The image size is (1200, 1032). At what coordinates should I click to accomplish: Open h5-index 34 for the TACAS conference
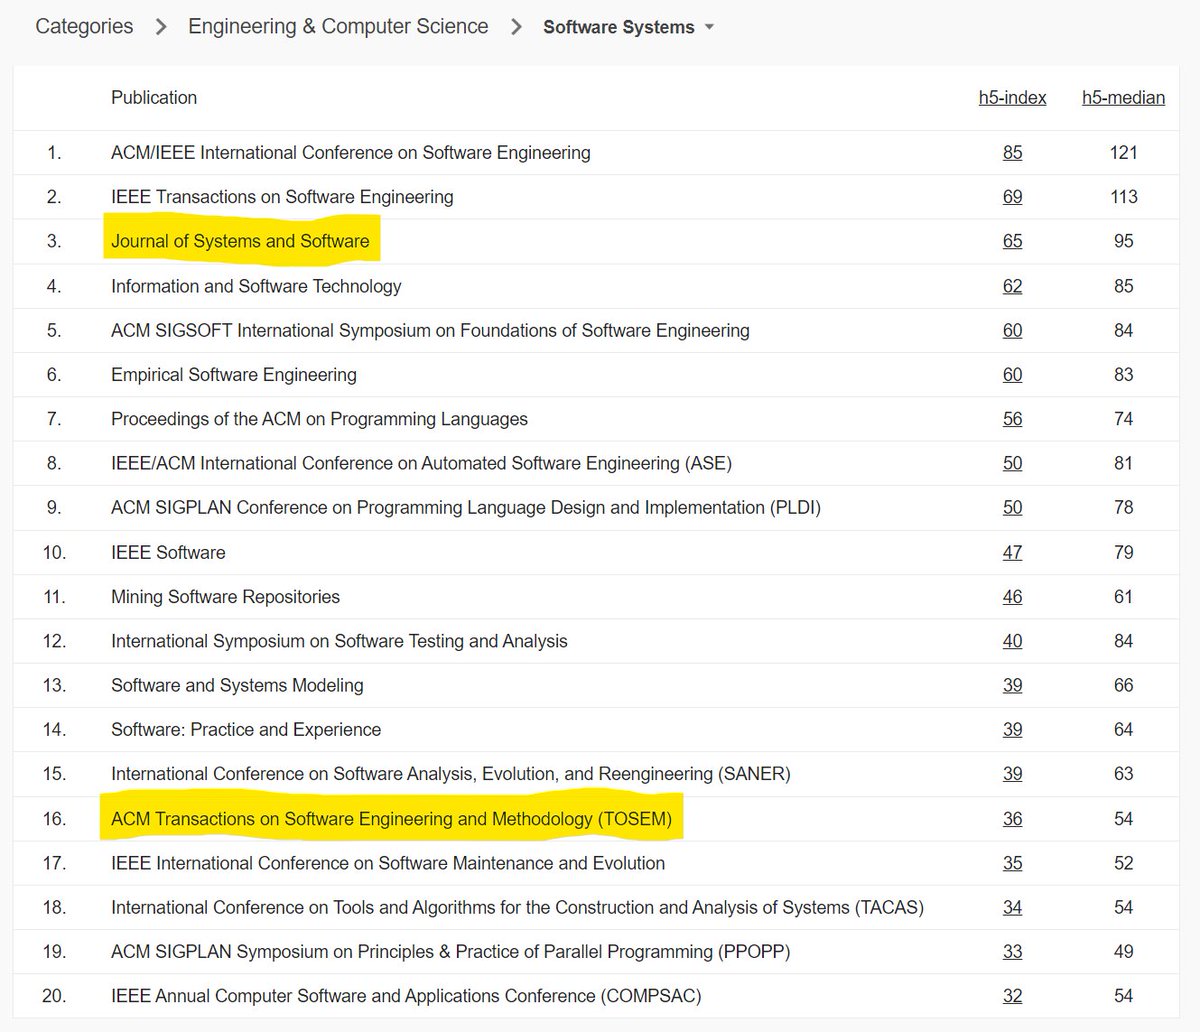click(1012, 907)
